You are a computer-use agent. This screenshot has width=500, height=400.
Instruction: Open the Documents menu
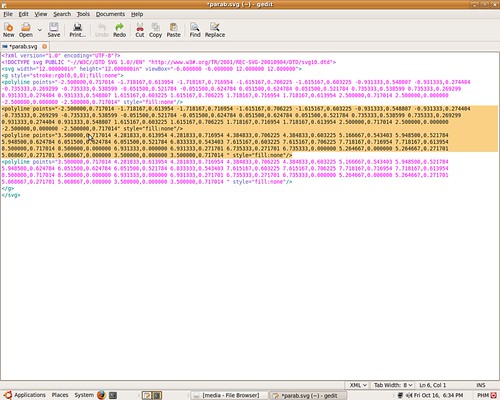110,14
